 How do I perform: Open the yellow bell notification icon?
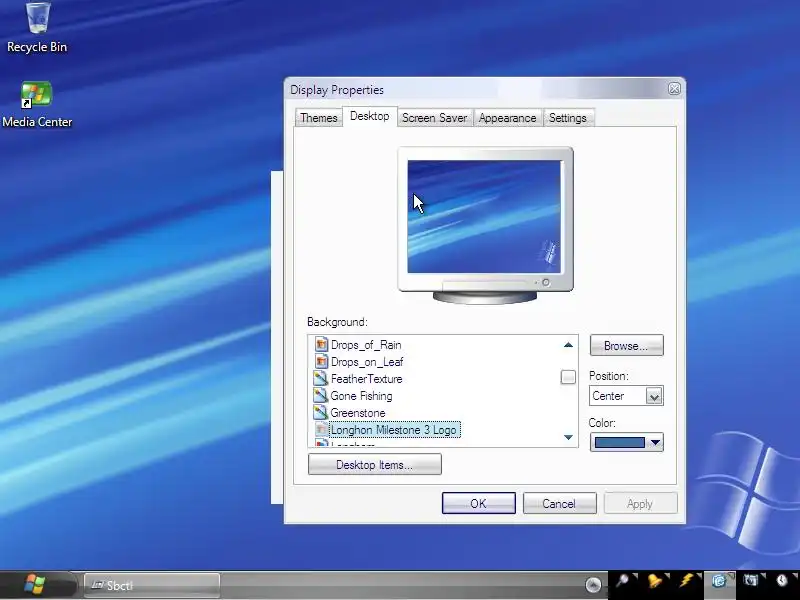655,581
